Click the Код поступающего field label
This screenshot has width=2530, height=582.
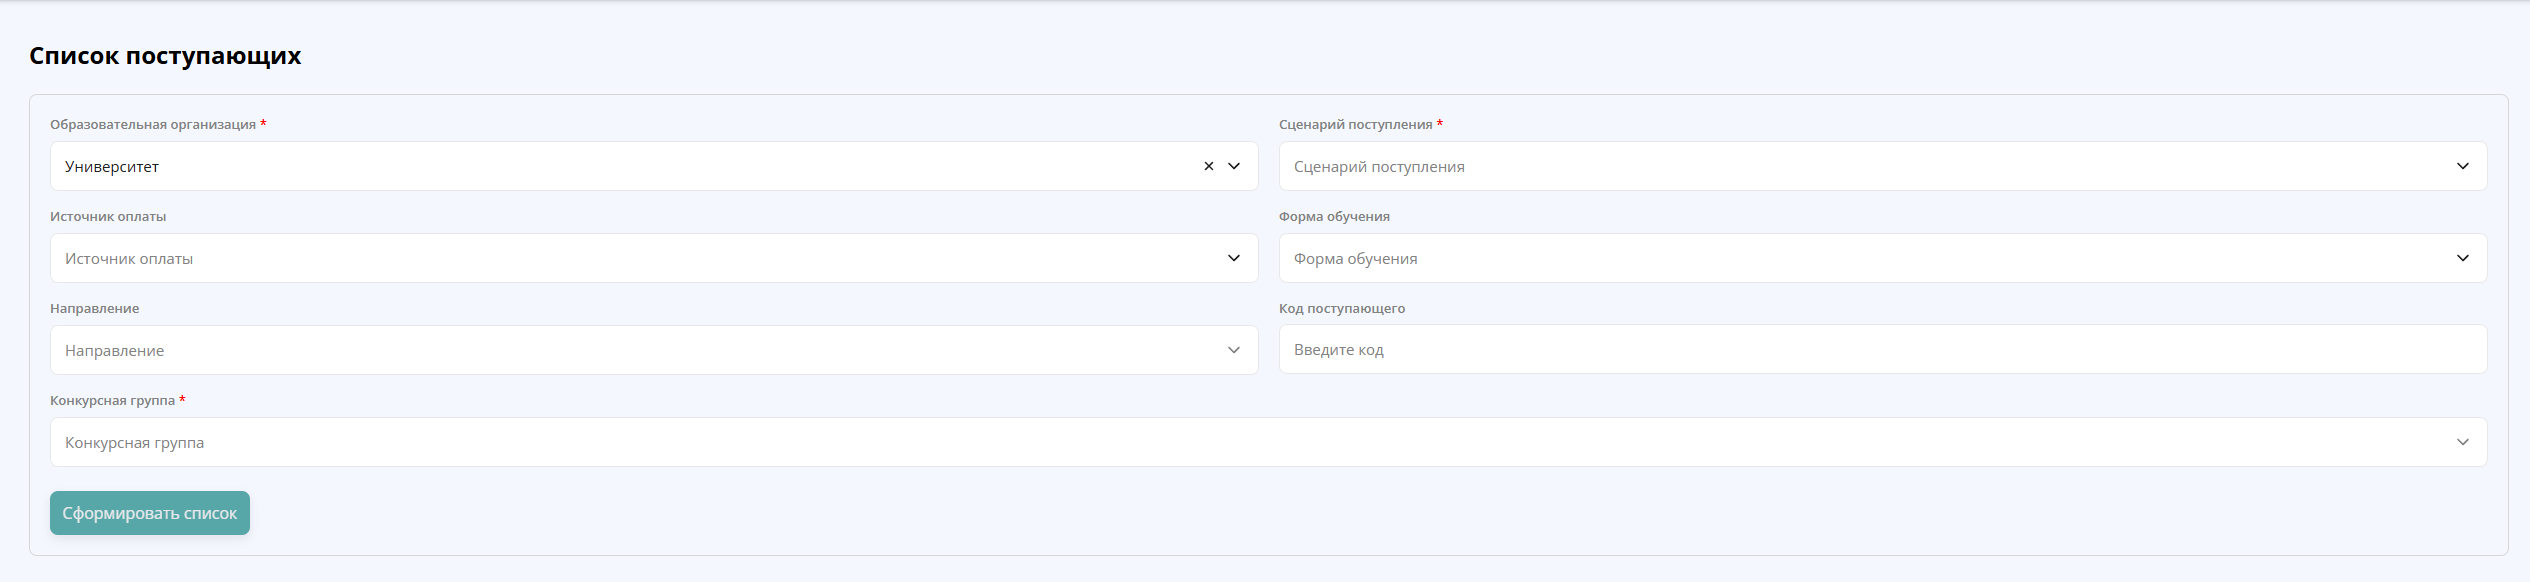pyautogui.click(x=1342, y=308)
